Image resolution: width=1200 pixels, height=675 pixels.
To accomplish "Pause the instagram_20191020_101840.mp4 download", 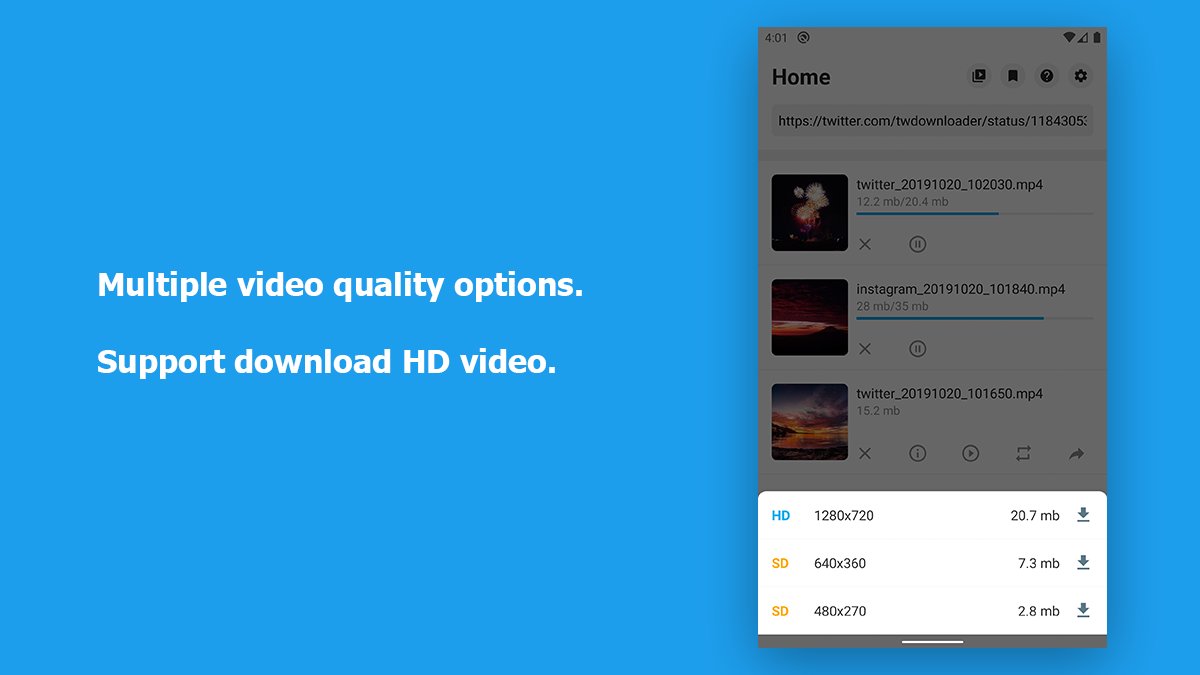I will click(918, 349).
